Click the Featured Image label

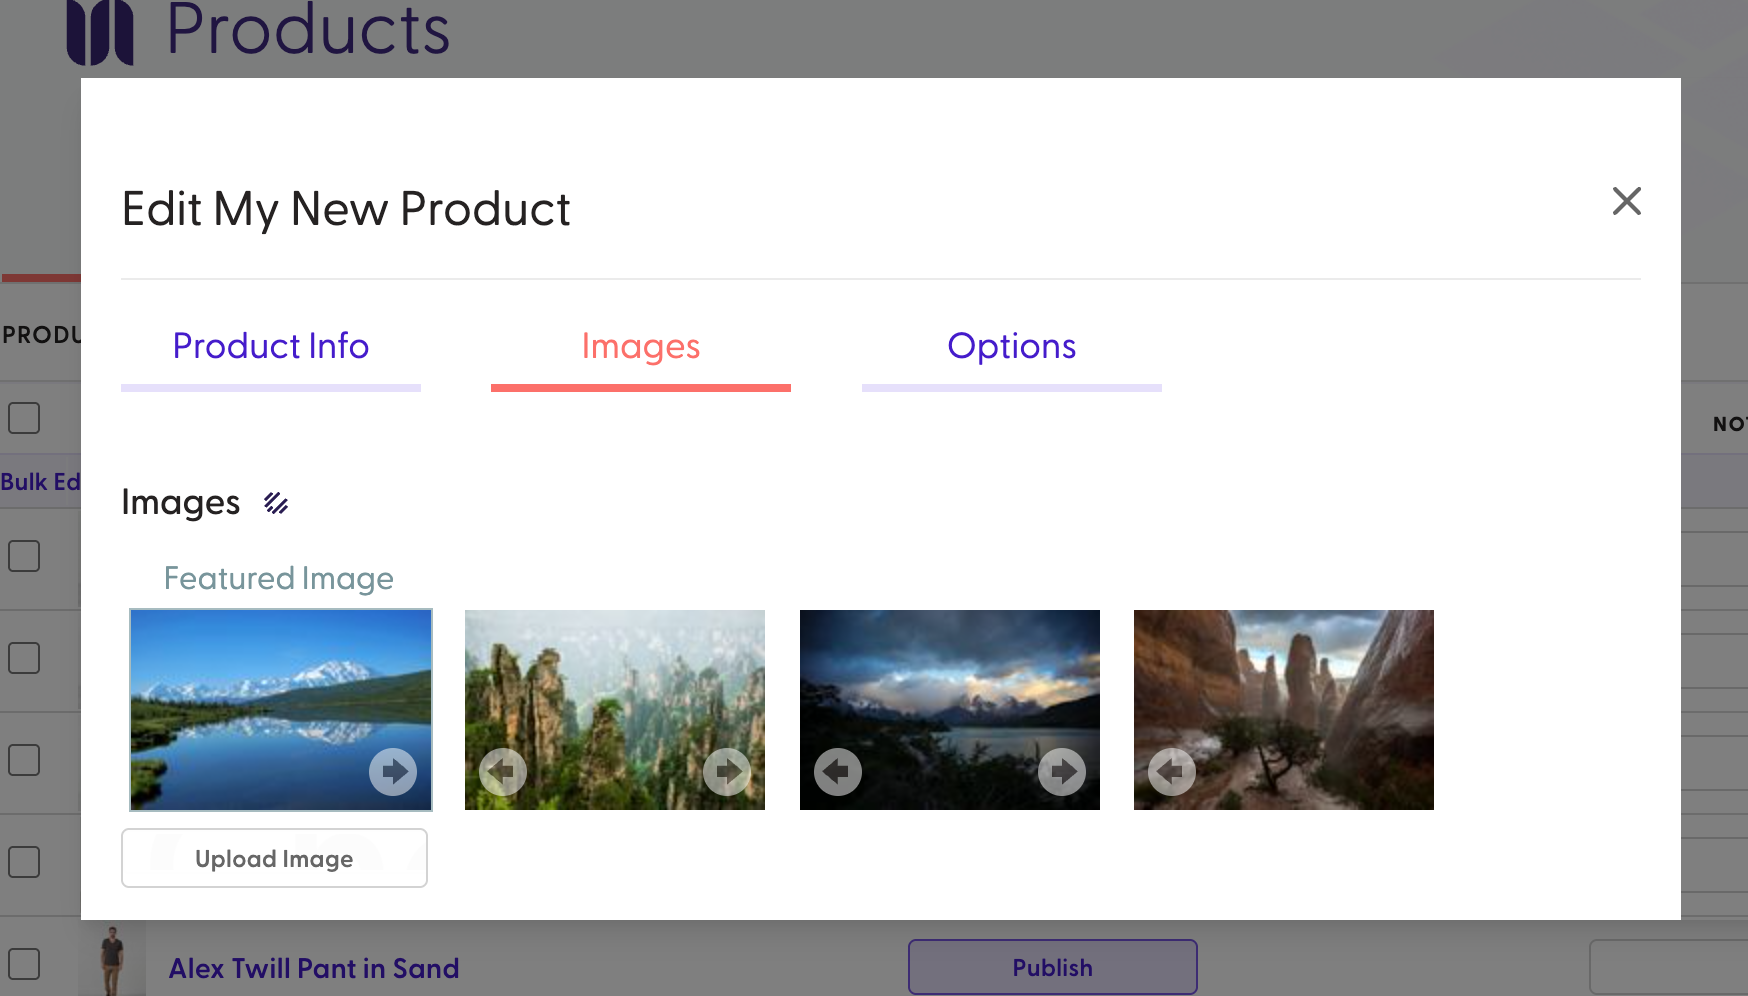click(x=279, y=578)
